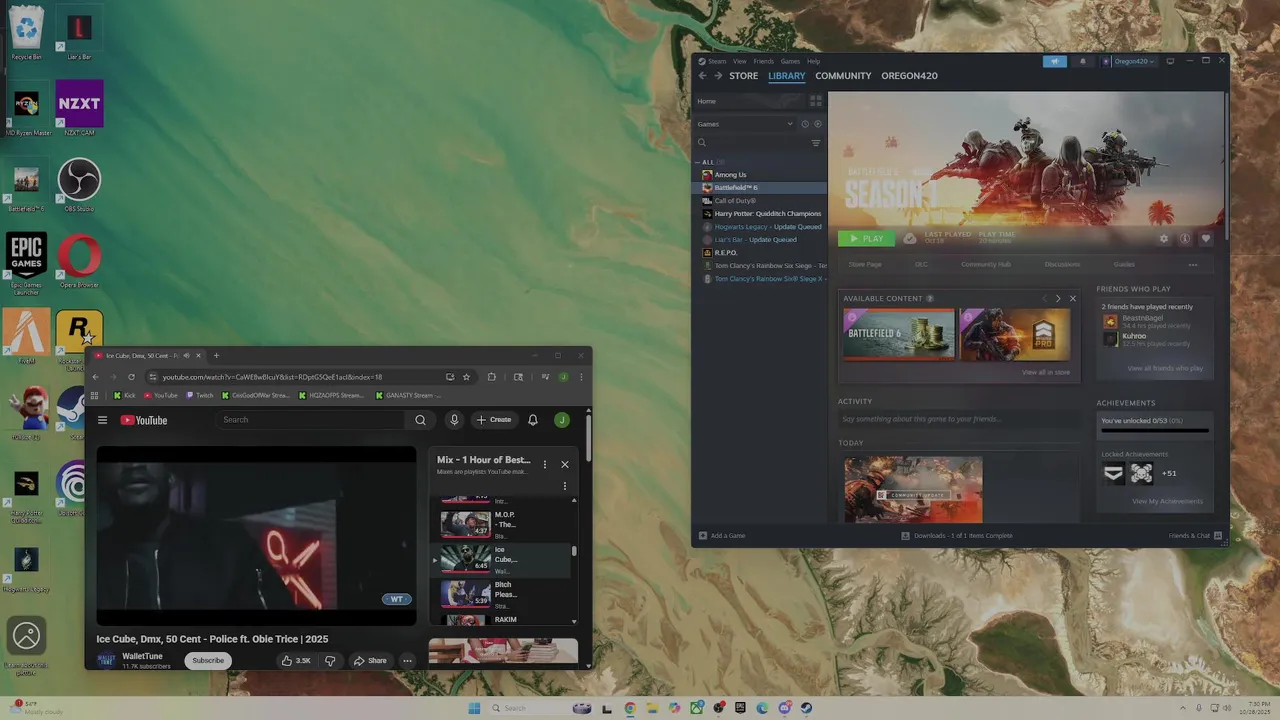The width and height of the screenshot is (1280, 720).
Task: Toggle sort by recent activity clock icon
Action: point(805,124)
